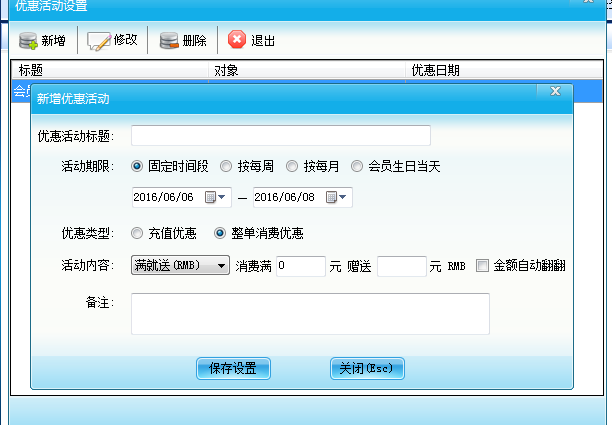Click the start date 2016/06/06 field
The height and width of the screenshot is (425, 612).
[182, 197]
